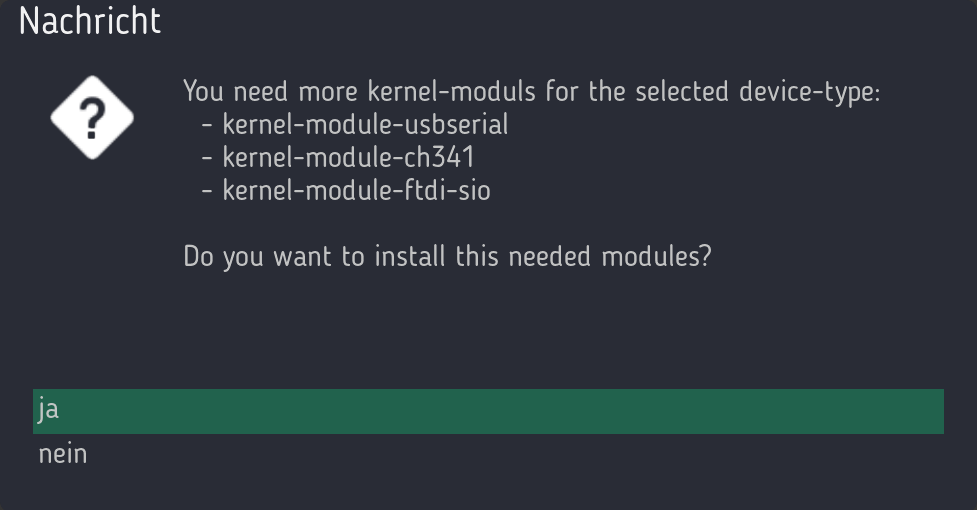Click the kernel-module-ftdi-sio entry
Screen dimensions: 977x510
356,189
